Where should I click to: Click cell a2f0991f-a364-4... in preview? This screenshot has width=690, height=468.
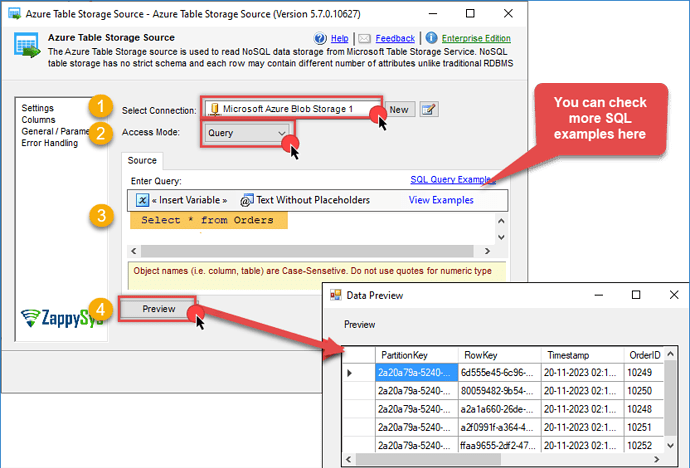coord(499,427)
